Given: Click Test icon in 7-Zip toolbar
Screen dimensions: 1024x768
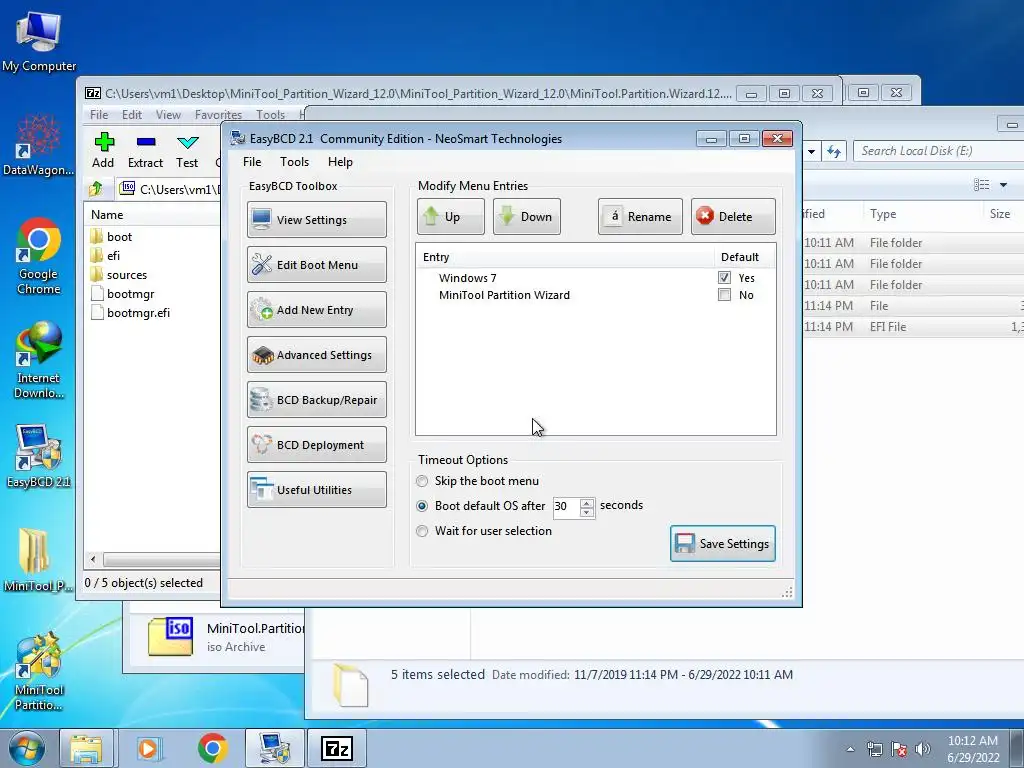Looking at the screenshot, I should [187, 151].
